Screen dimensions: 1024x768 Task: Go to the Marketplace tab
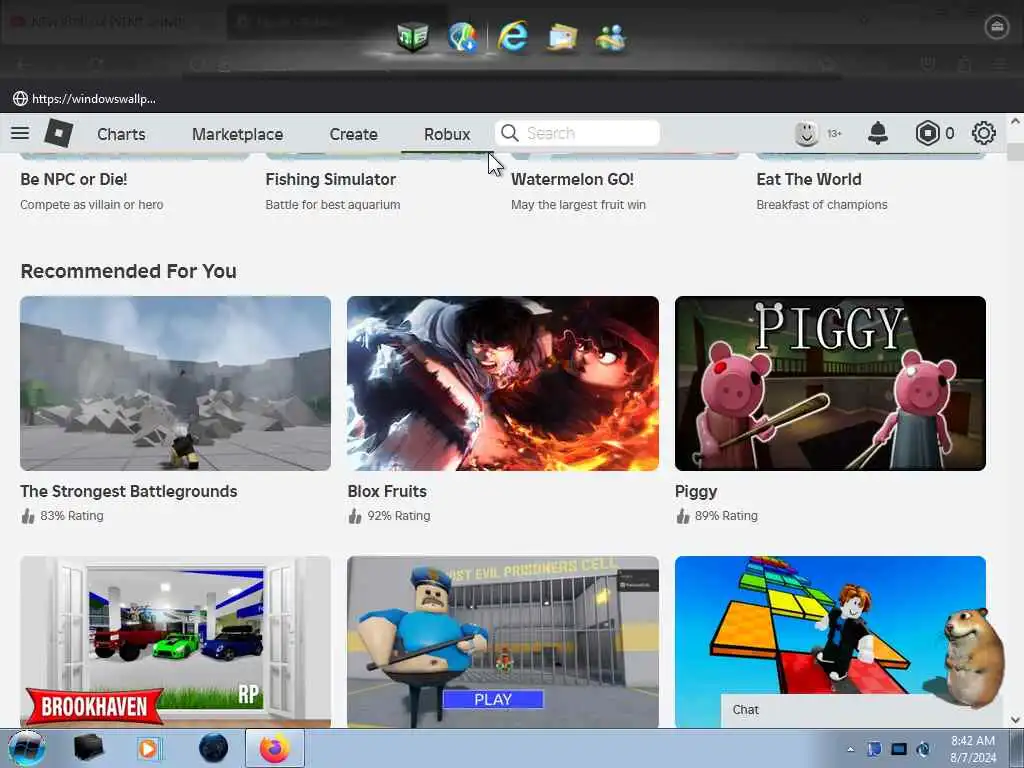point(238,134)
